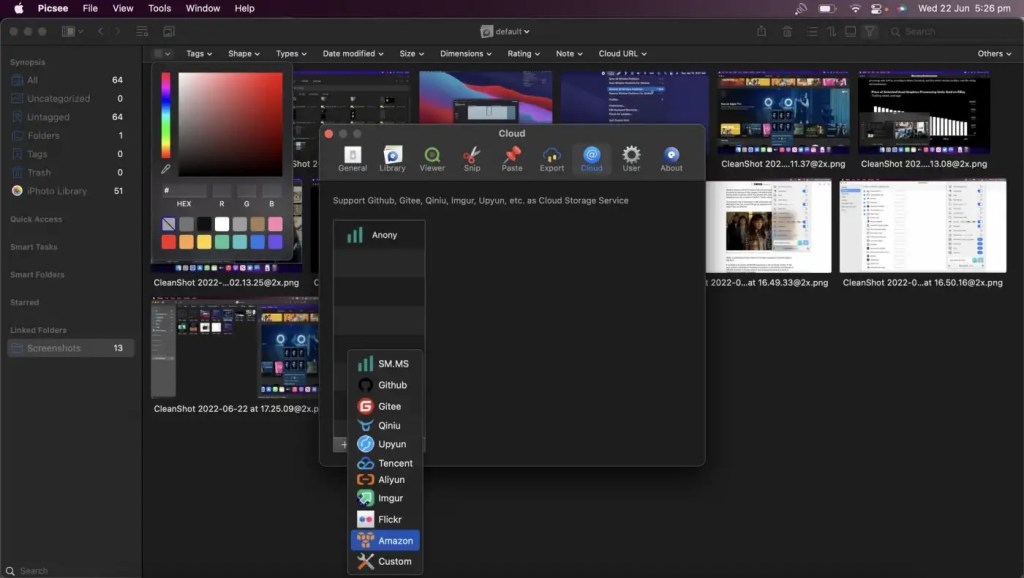1024x578 pixels.
Task: Select the white color swatch
Action: pos(222,224)
